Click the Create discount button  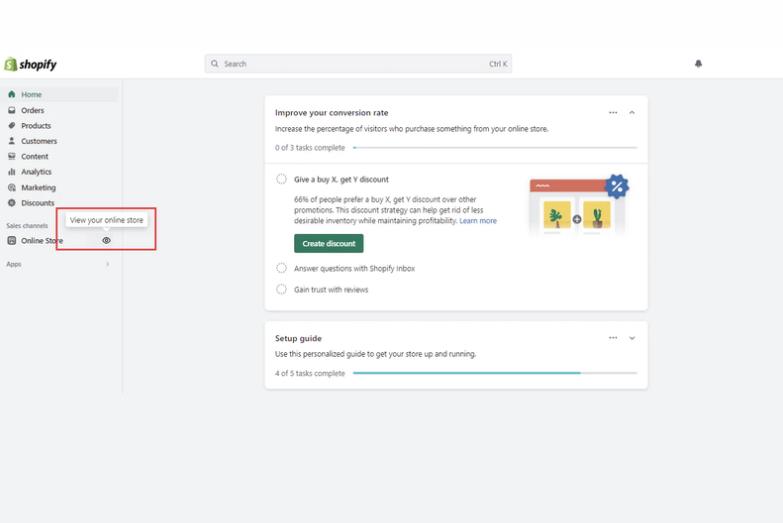pos(328,243)
